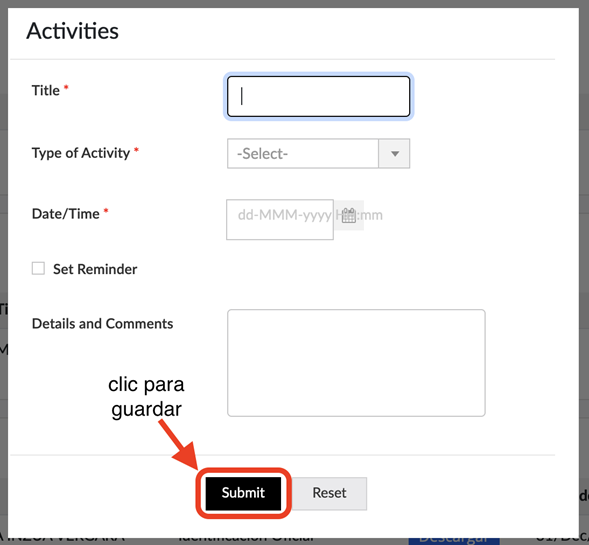Click the Title field label

[45, 91]
